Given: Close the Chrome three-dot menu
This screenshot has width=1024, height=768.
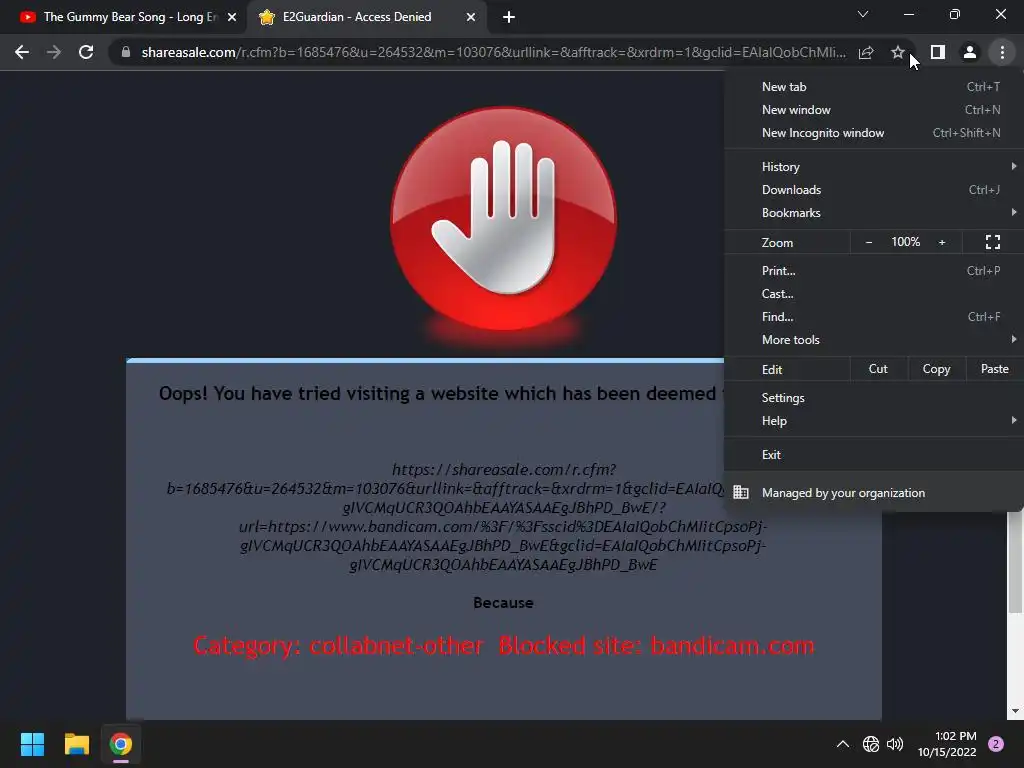Looking at the screenshot, I should click(1002, 52).
